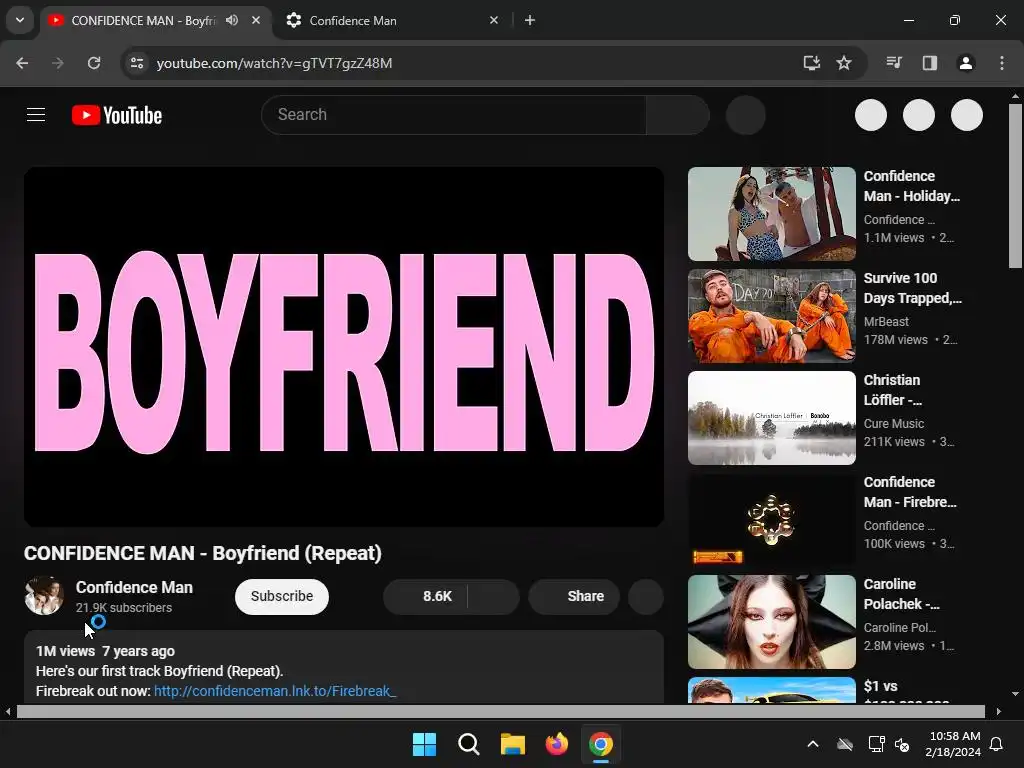Open the Windows Start menu
This screenshot has height=768, width=1024.
[x=424, y=744]
